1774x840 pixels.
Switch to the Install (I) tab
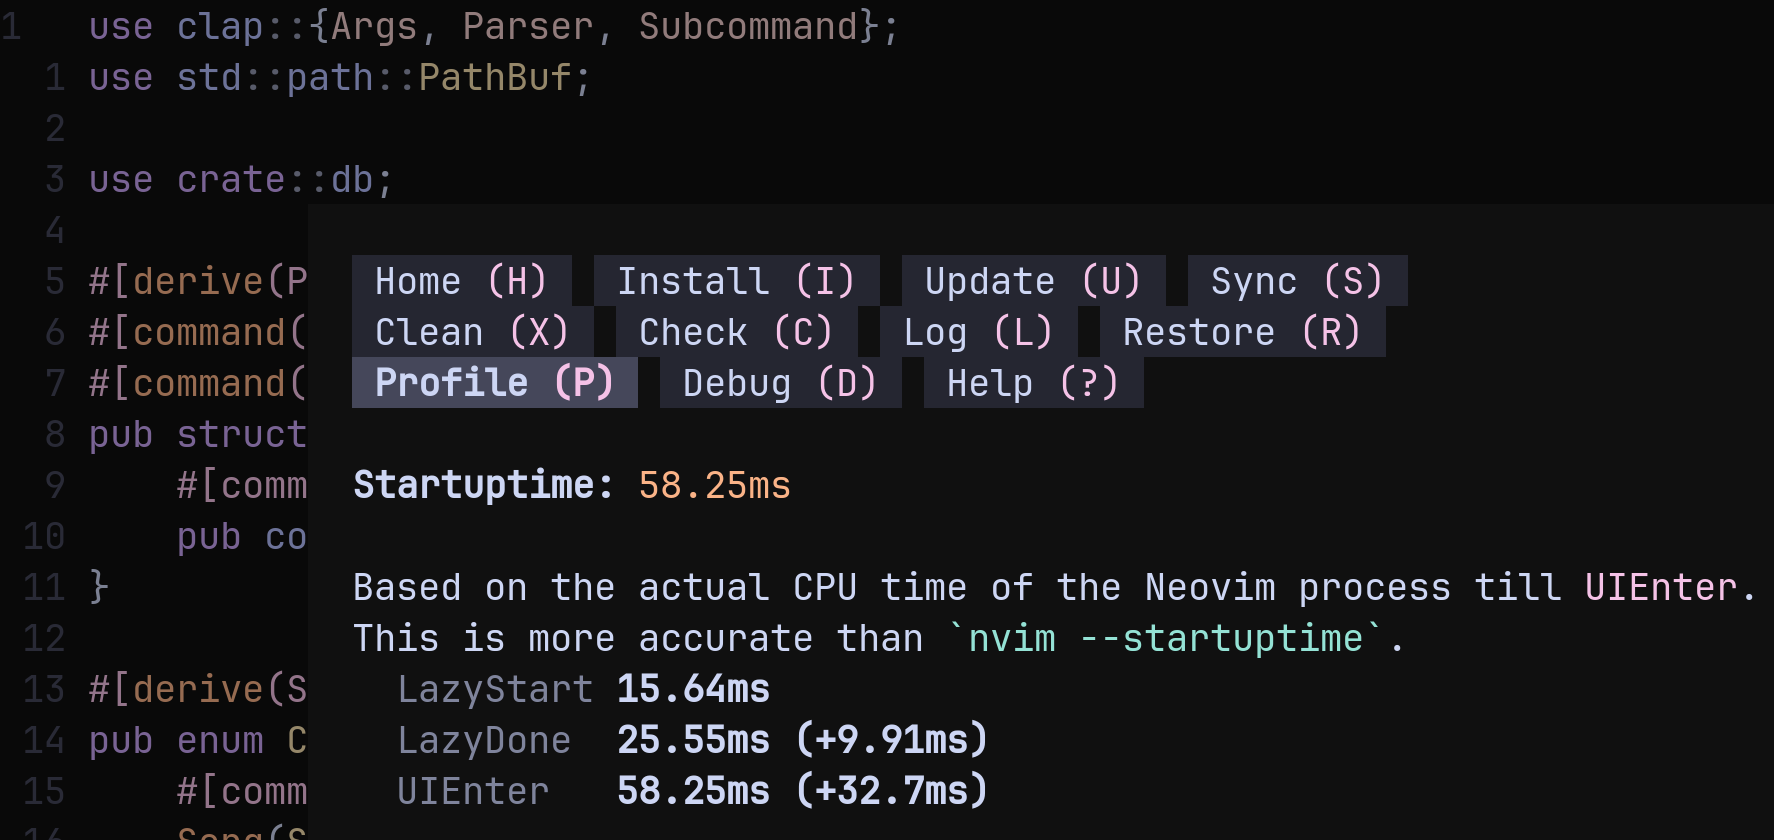point(736,281)
